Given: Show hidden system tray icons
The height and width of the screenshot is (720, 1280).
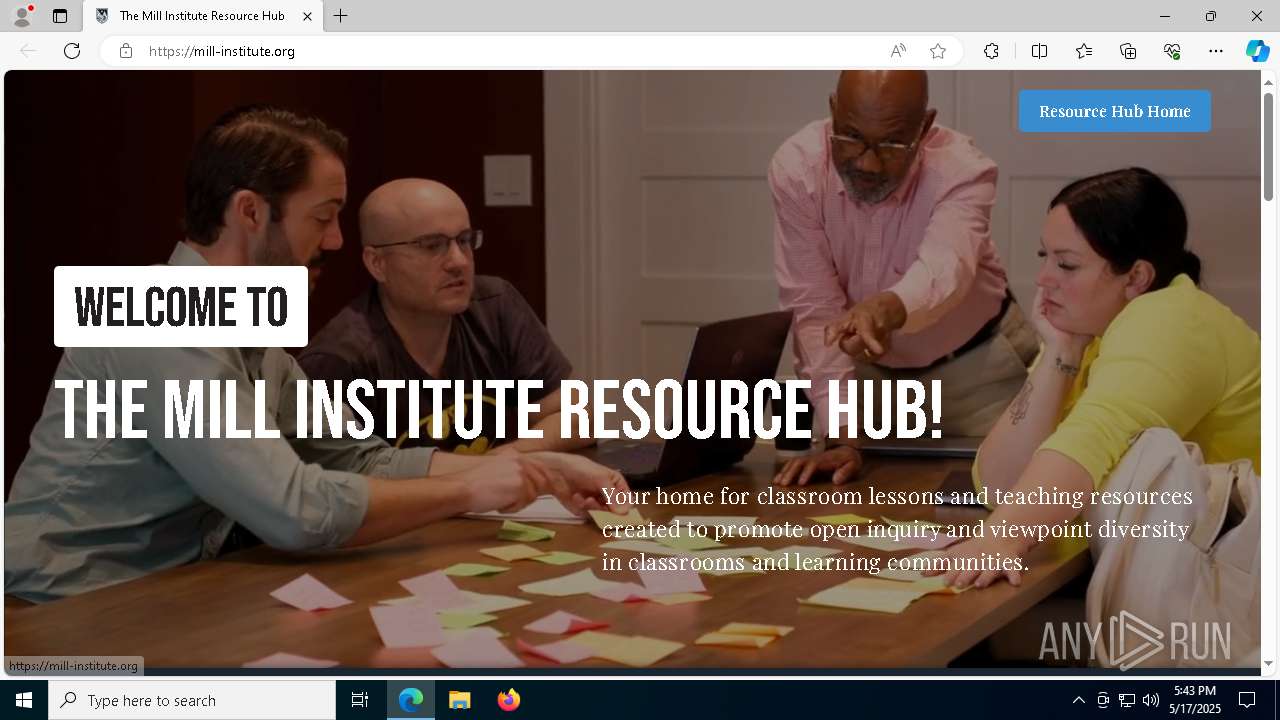Looking at the screenshot, I should (1078, 700).
